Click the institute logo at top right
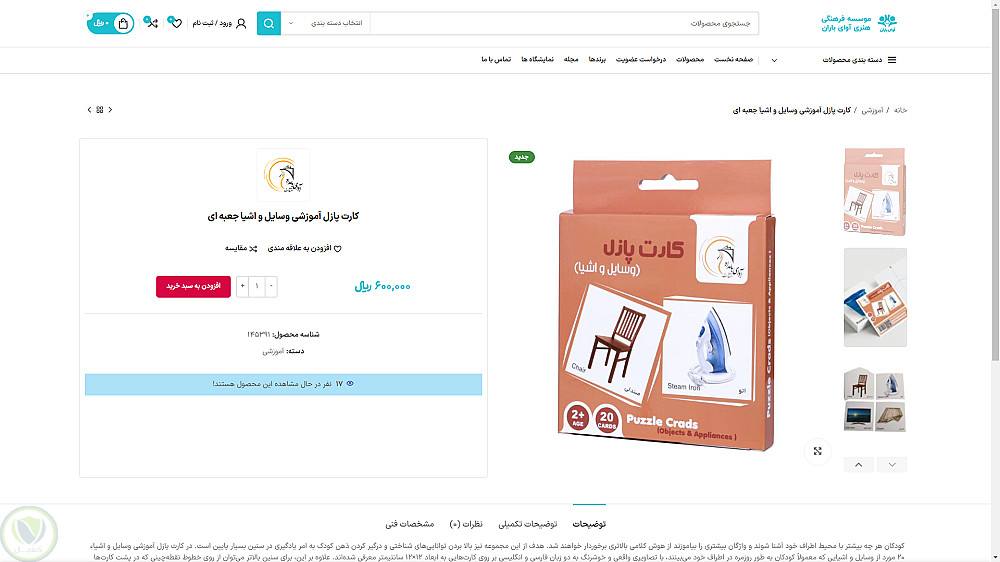The height and width of the screenshot is (562, 1000). 859,24
